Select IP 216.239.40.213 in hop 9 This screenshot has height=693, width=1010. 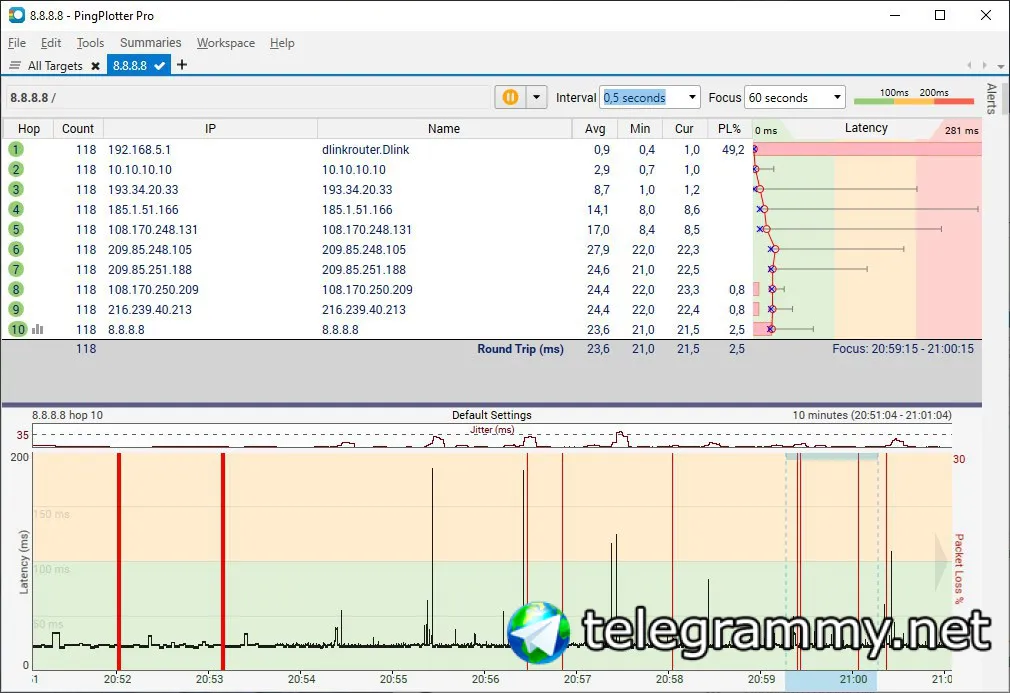point(150,309)
